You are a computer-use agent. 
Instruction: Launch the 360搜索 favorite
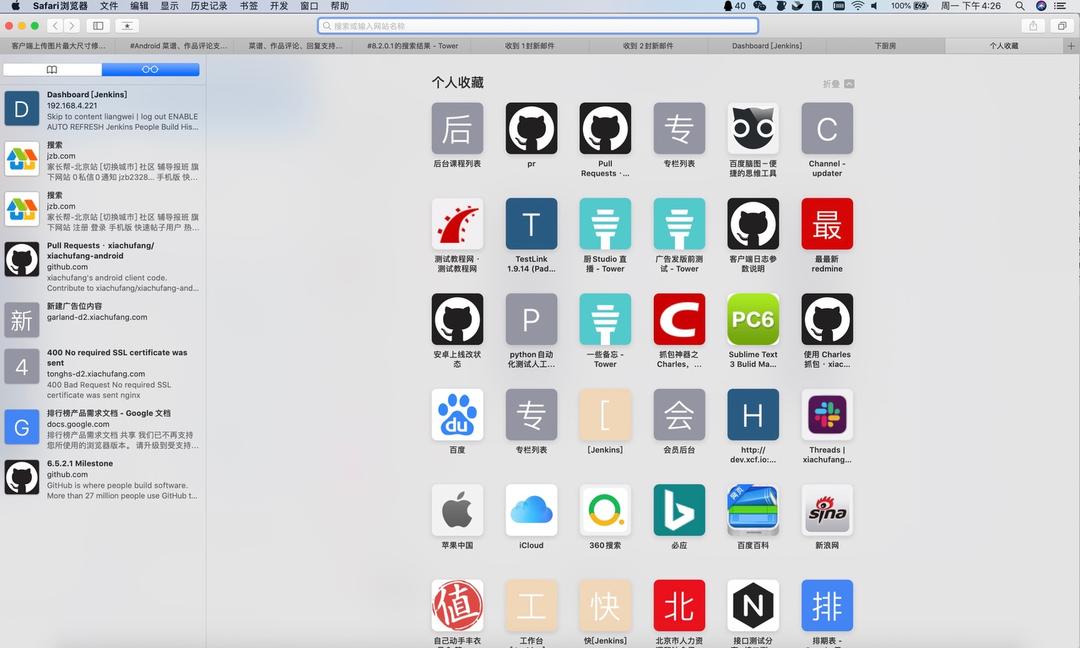[x=605, y=511]
